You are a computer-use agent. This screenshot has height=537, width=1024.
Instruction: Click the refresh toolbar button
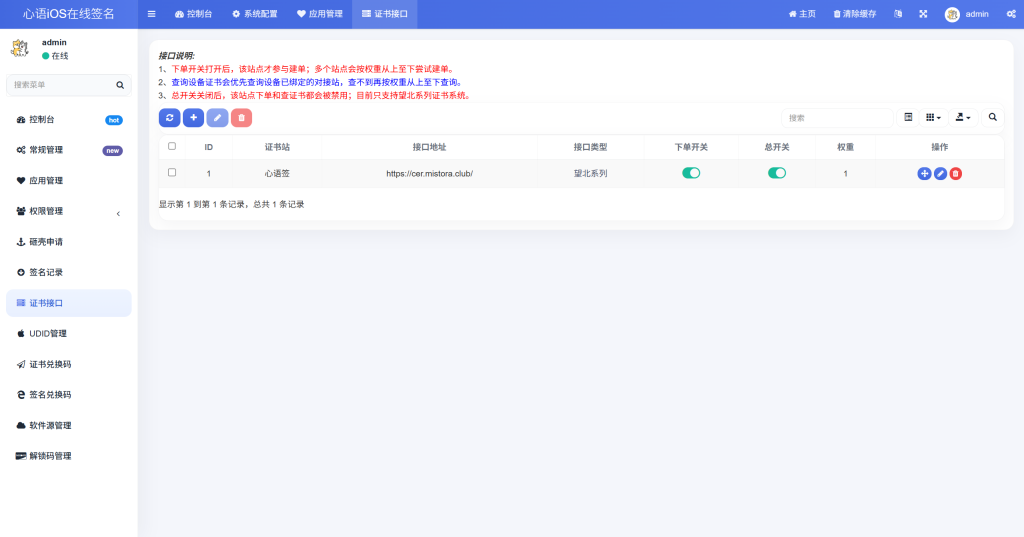click(x=170, y=118)
